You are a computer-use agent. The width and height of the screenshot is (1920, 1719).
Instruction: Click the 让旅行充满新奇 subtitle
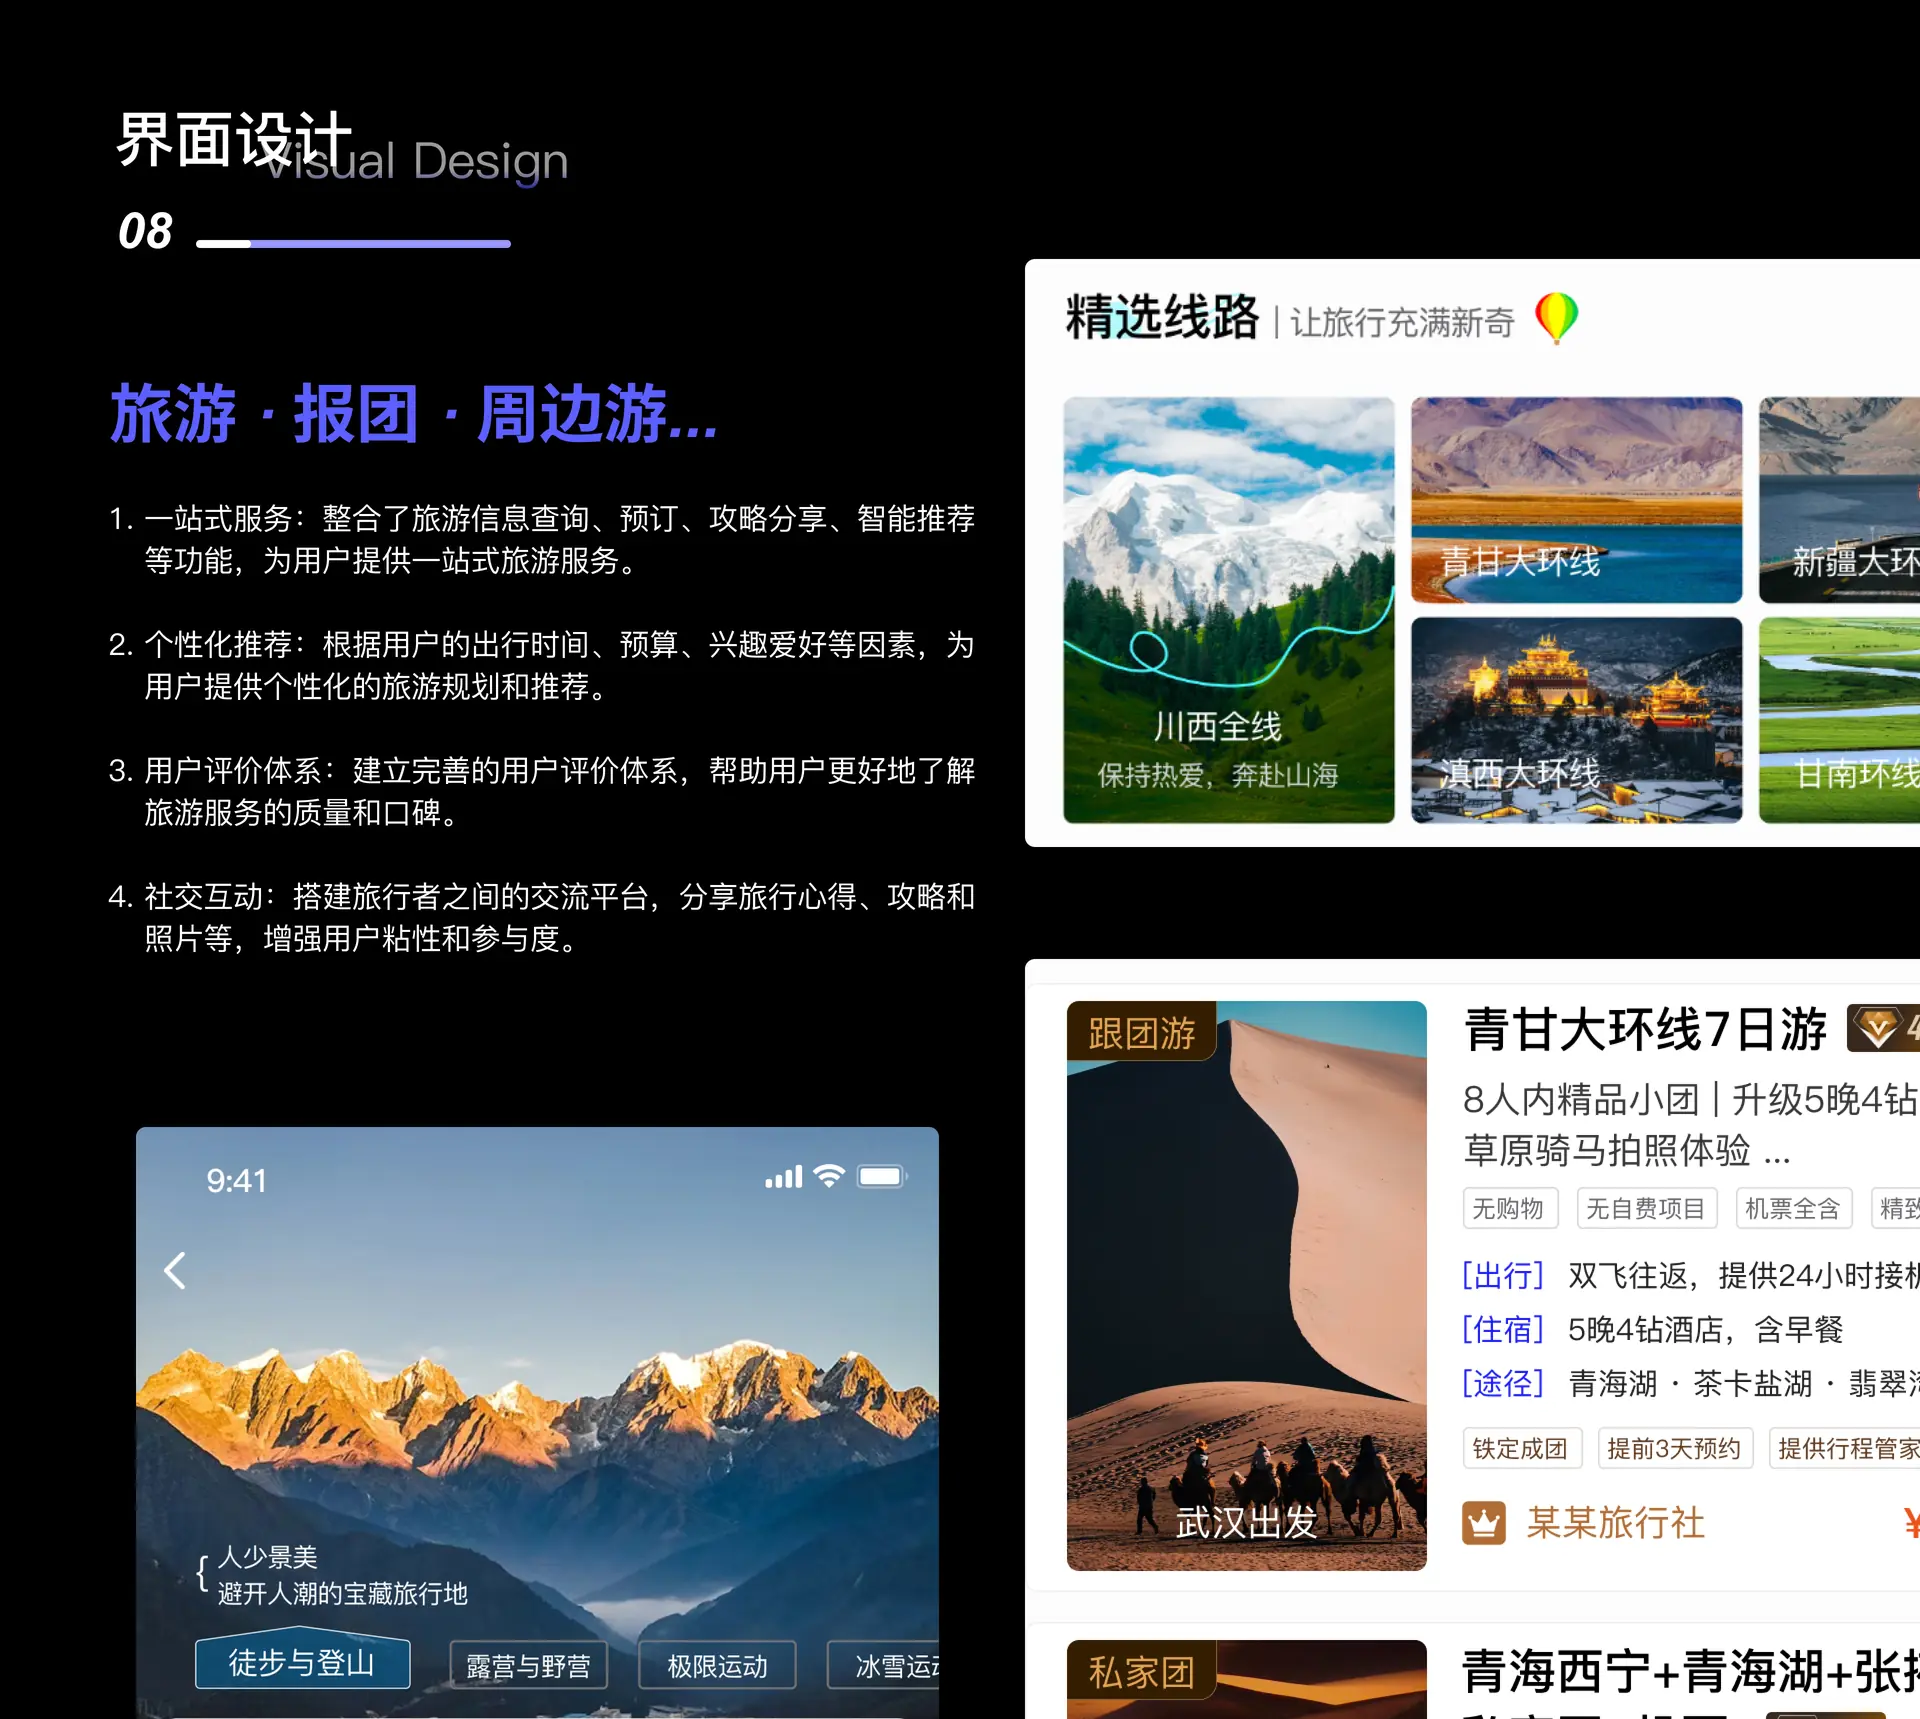click(1402, 322)
